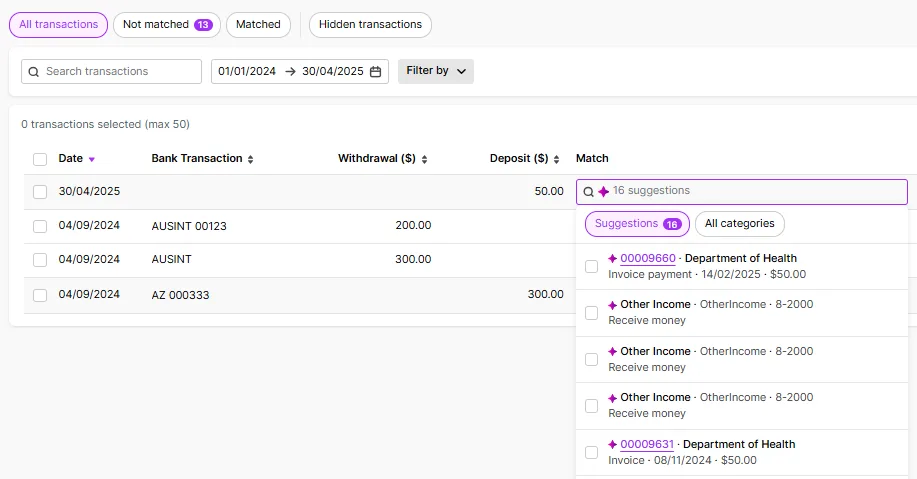
Task: Click 'Invoice · 08/11/2024 · $50.00' text
Action: (682, 460)
